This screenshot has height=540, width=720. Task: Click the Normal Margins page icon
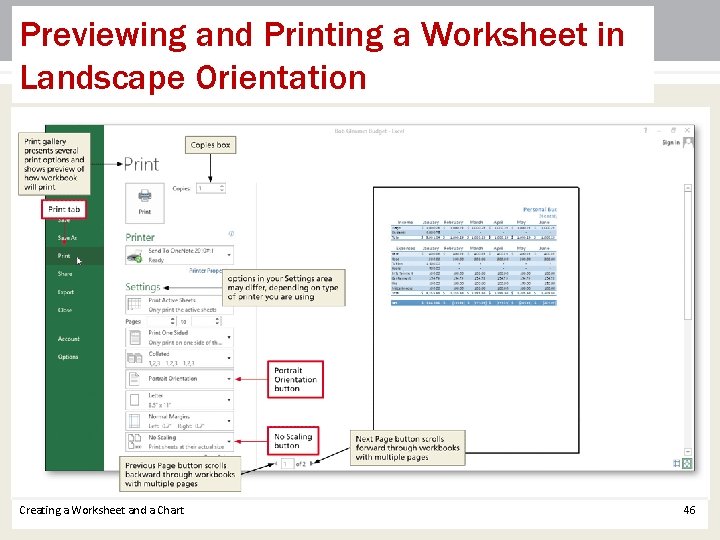pyautogui.click(x=134, y=421)
